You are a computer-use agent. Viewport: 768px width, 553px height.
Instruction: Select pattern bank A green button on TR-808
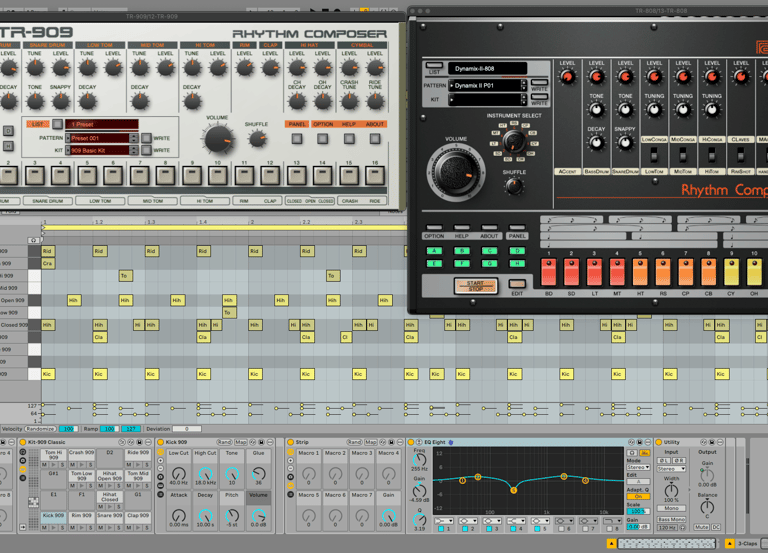(434, 251)
